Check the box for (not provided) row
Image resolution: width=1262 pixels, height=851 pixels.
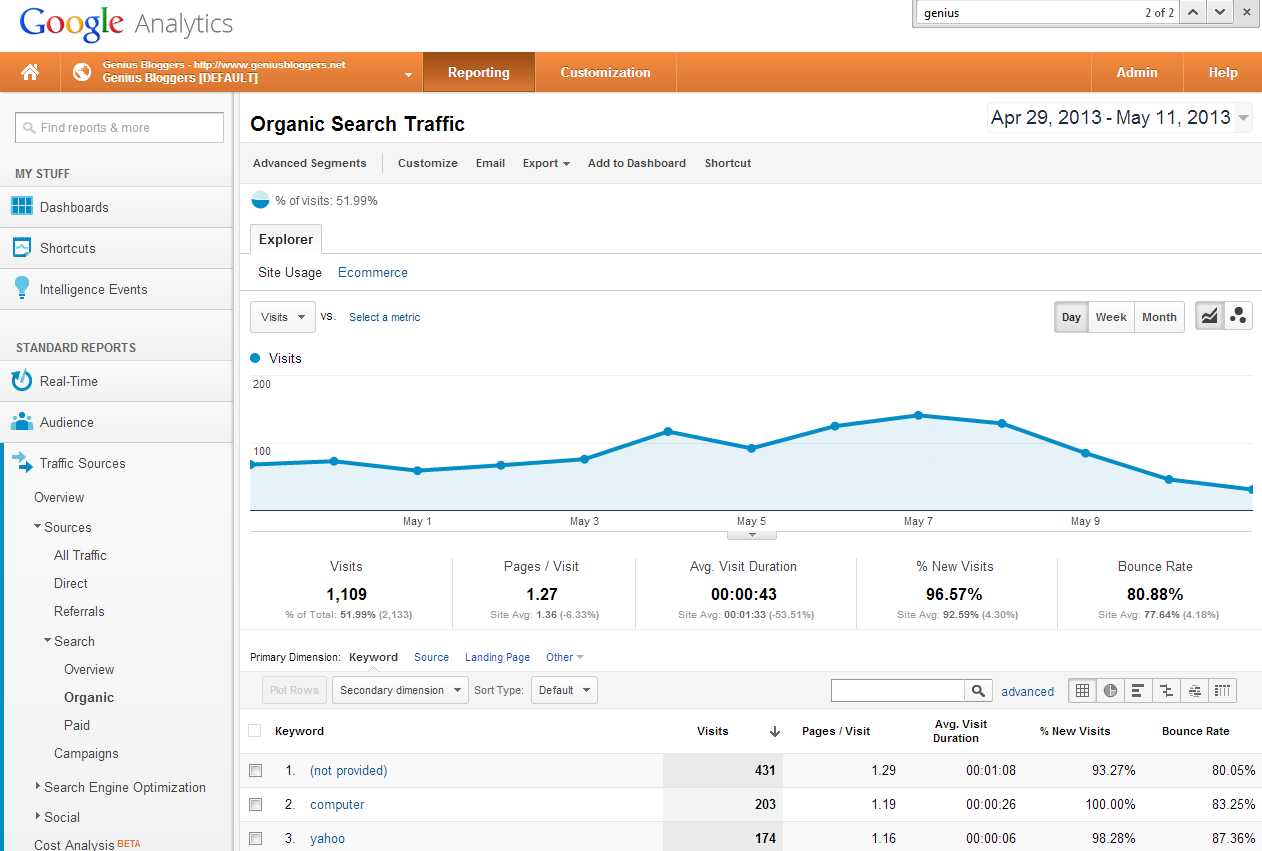(256, 771)
